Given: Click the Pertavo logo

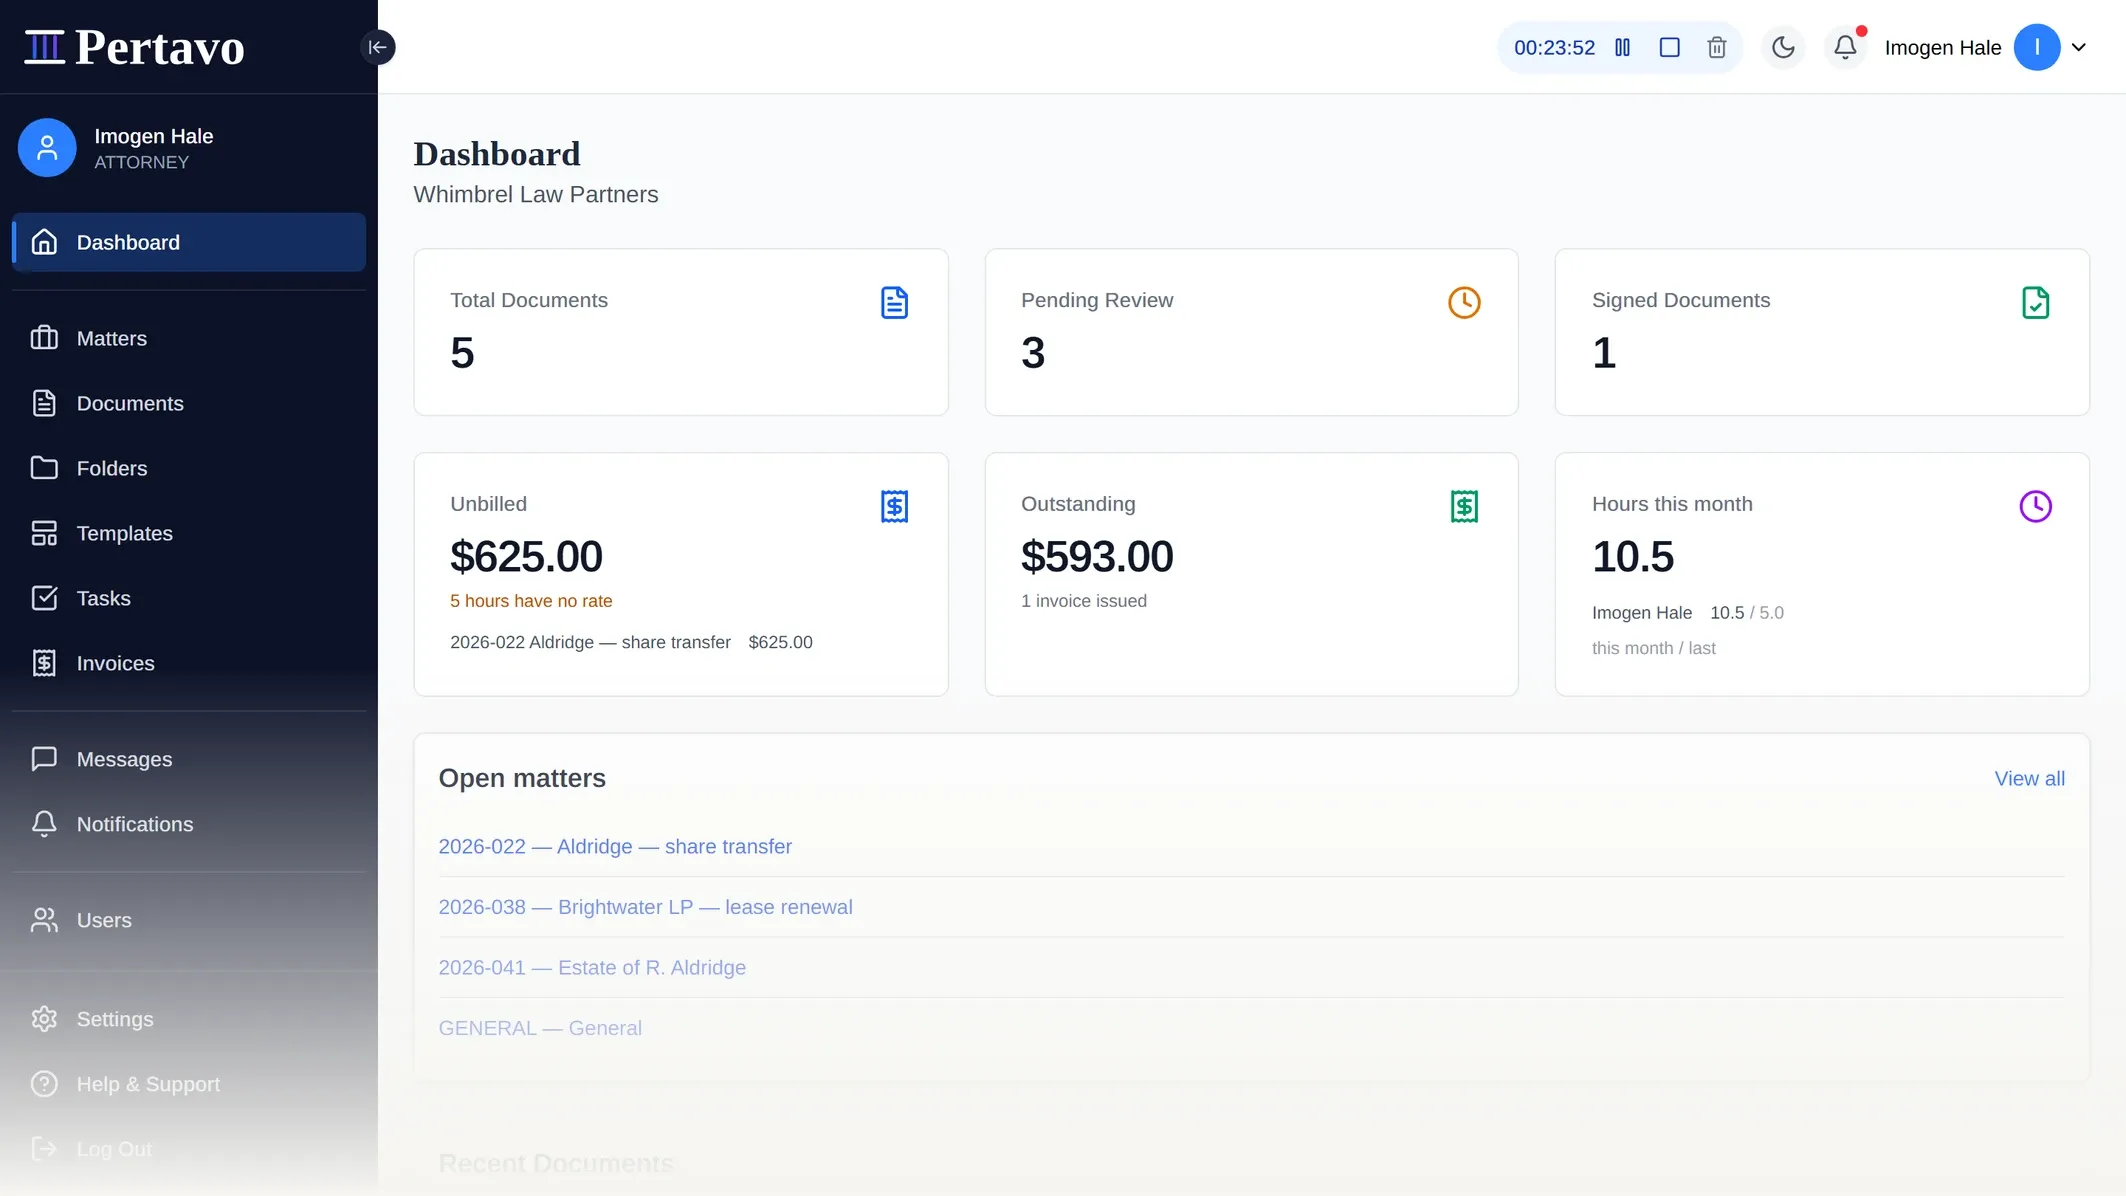Looking at the screenshot, I should coord(134,47).
